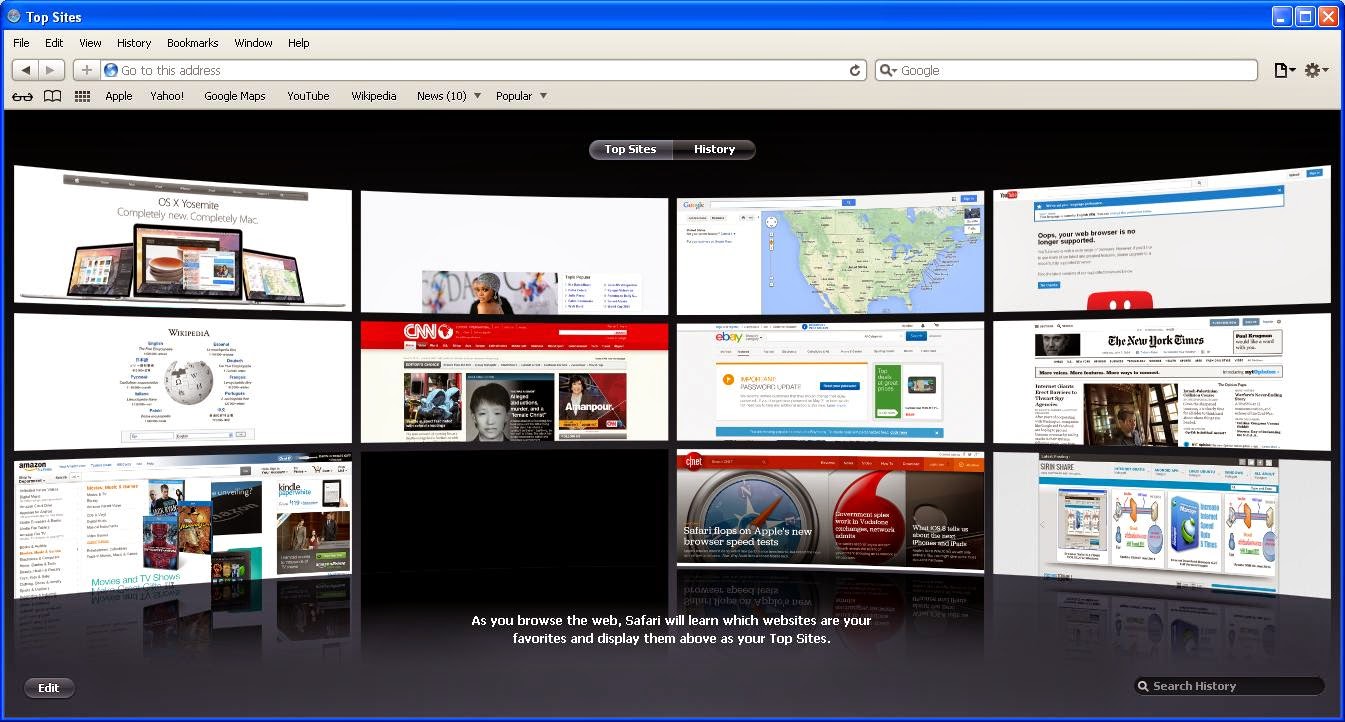Expand the News (10) bookmarks folder
The width and height of the screenshot is (1345, 722).
coord(449,96)
